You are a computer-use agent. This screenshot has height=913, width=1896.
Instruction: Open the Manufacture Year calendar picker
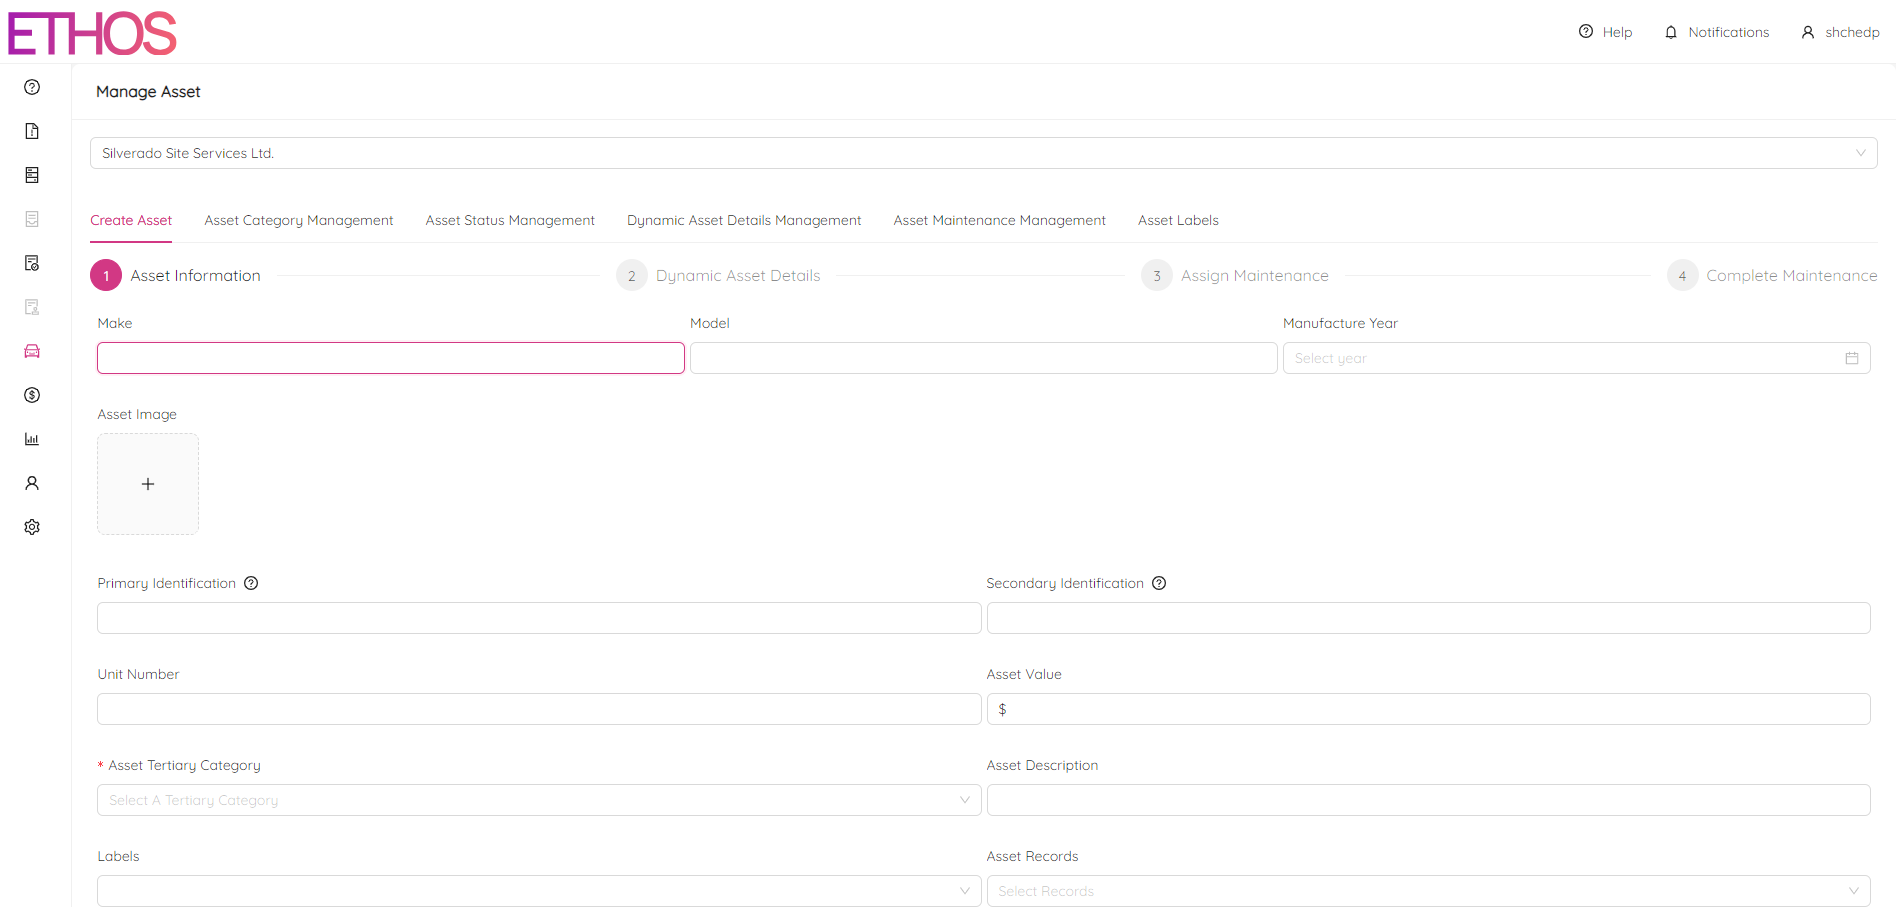pyautogui.click(x=1852, y=357)
